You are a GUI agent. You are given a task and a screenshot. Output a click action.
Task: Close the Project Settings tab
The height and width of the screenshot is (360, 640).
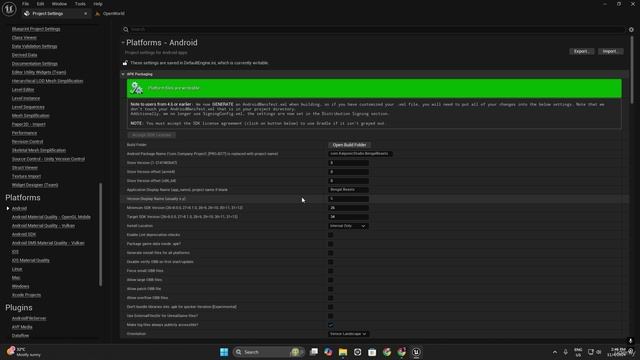coord(85,13)
